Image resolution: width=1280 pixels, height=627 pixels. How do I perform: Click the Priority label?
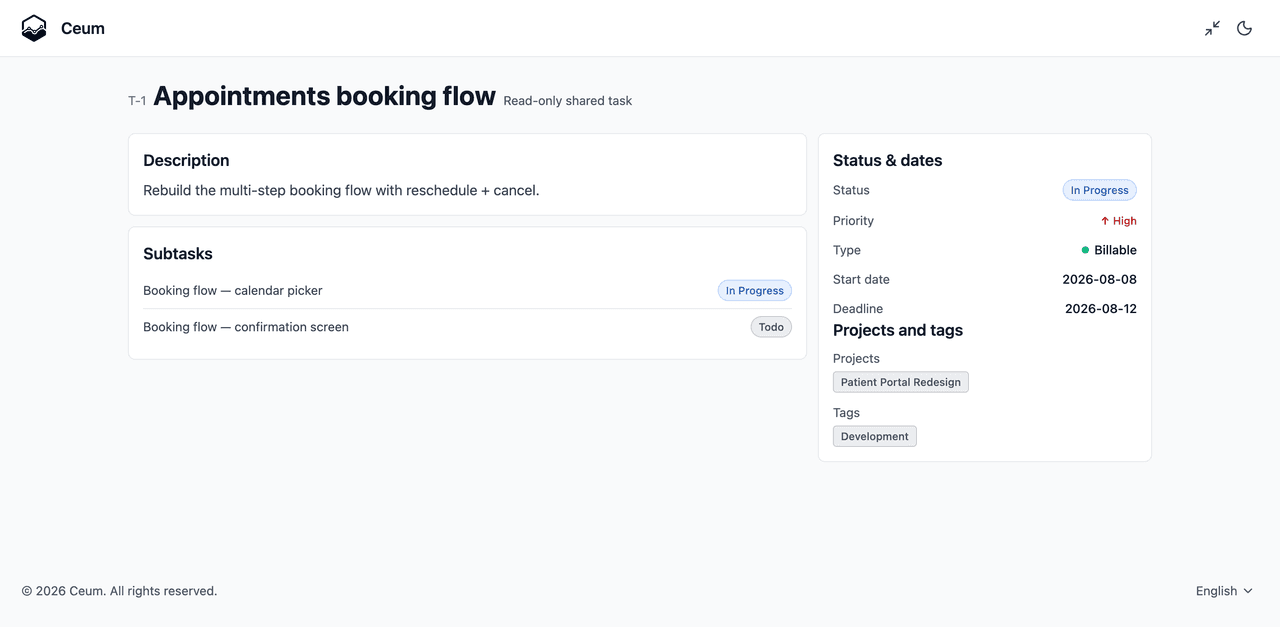coord(853,221)
